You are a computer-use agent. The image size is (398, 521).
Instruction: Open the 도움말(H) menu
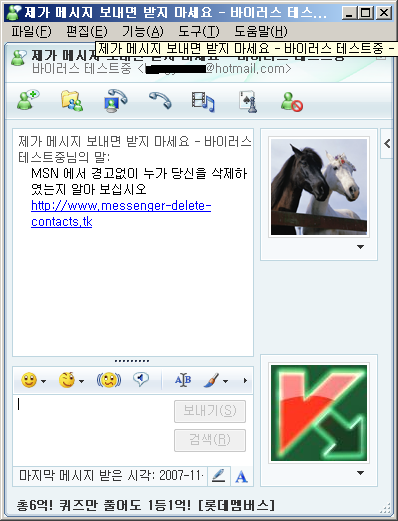(x=261, y=31)
